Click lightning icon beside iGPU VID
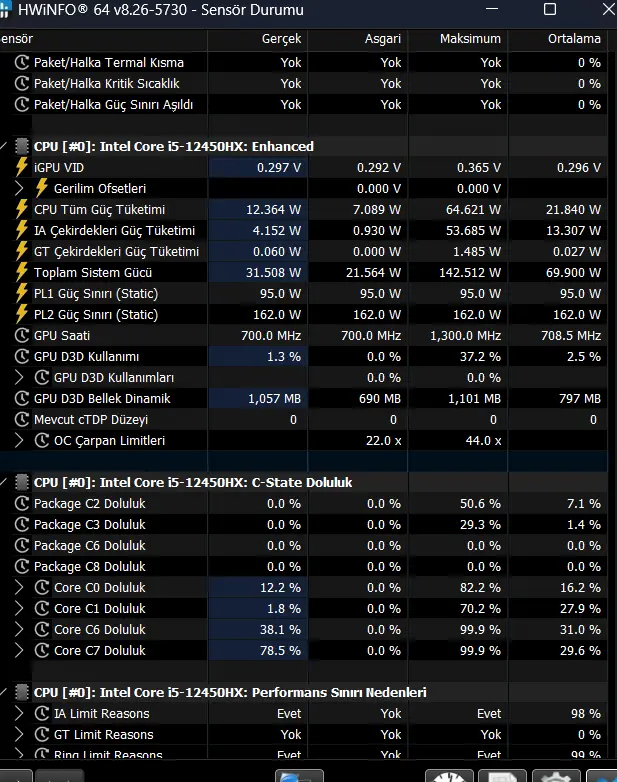The width and height of the screenshot is (617, 782). click(21, 167)
